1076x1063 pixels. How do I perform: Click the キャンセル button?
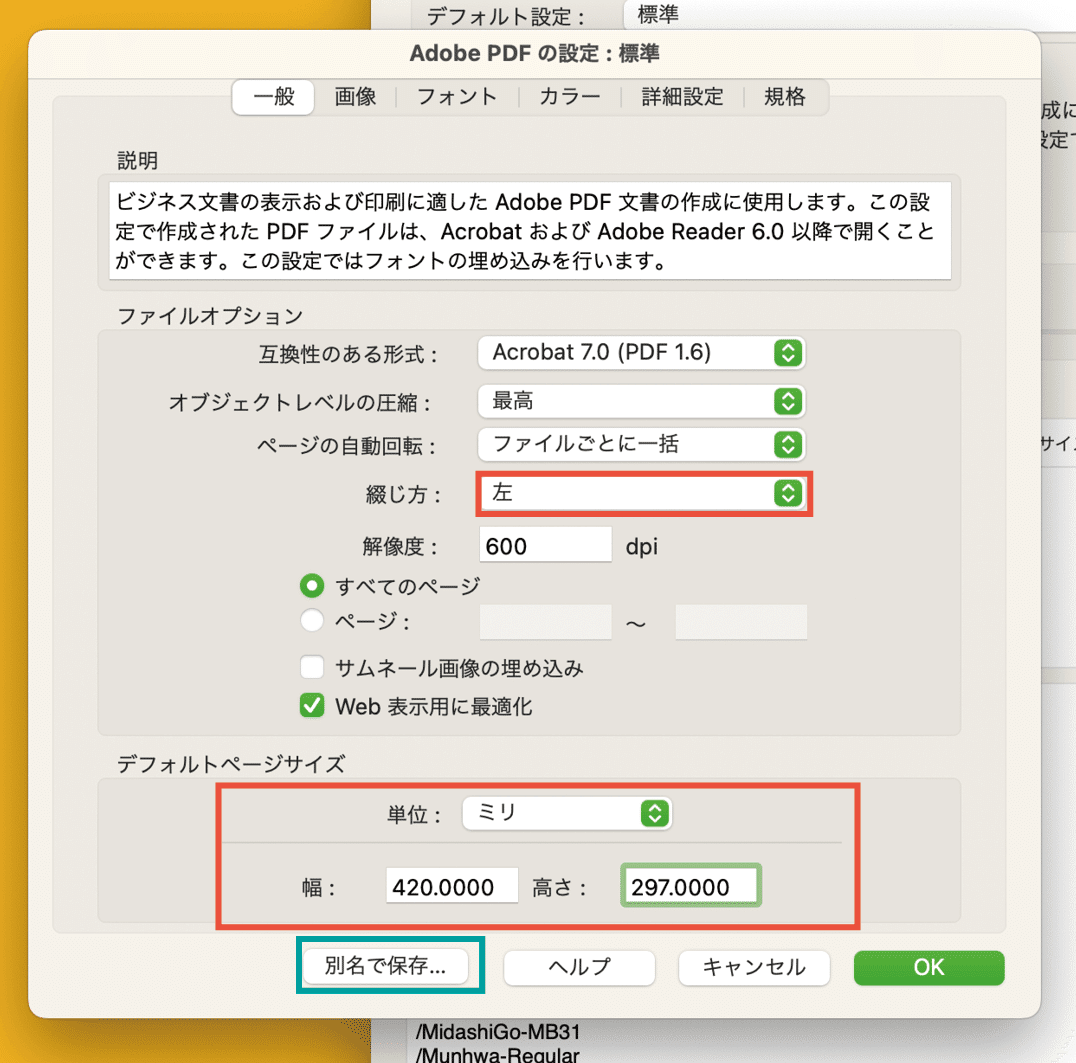pos(754,968)
